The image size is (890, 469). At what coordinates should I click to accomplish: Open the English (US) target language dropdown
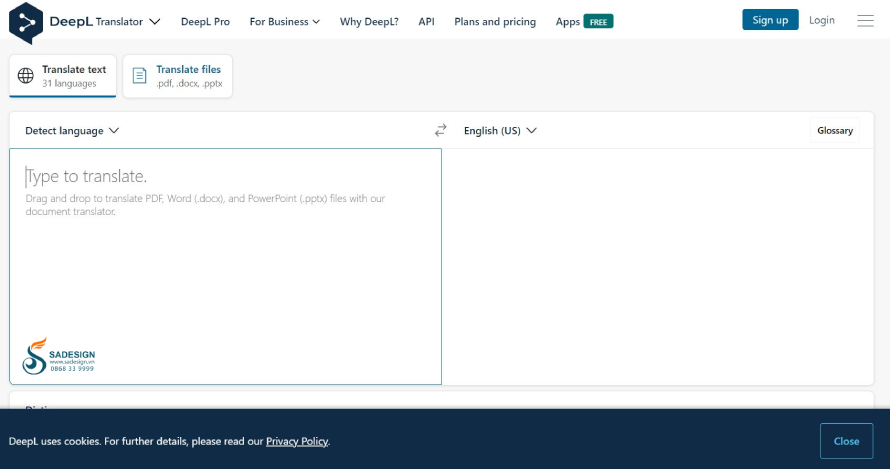tap(500, 131)
